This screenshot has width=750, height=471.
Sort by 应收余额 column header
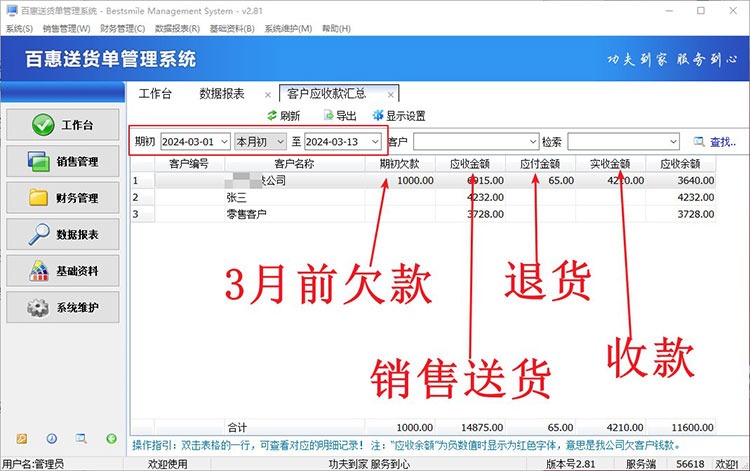pos(681,164)
